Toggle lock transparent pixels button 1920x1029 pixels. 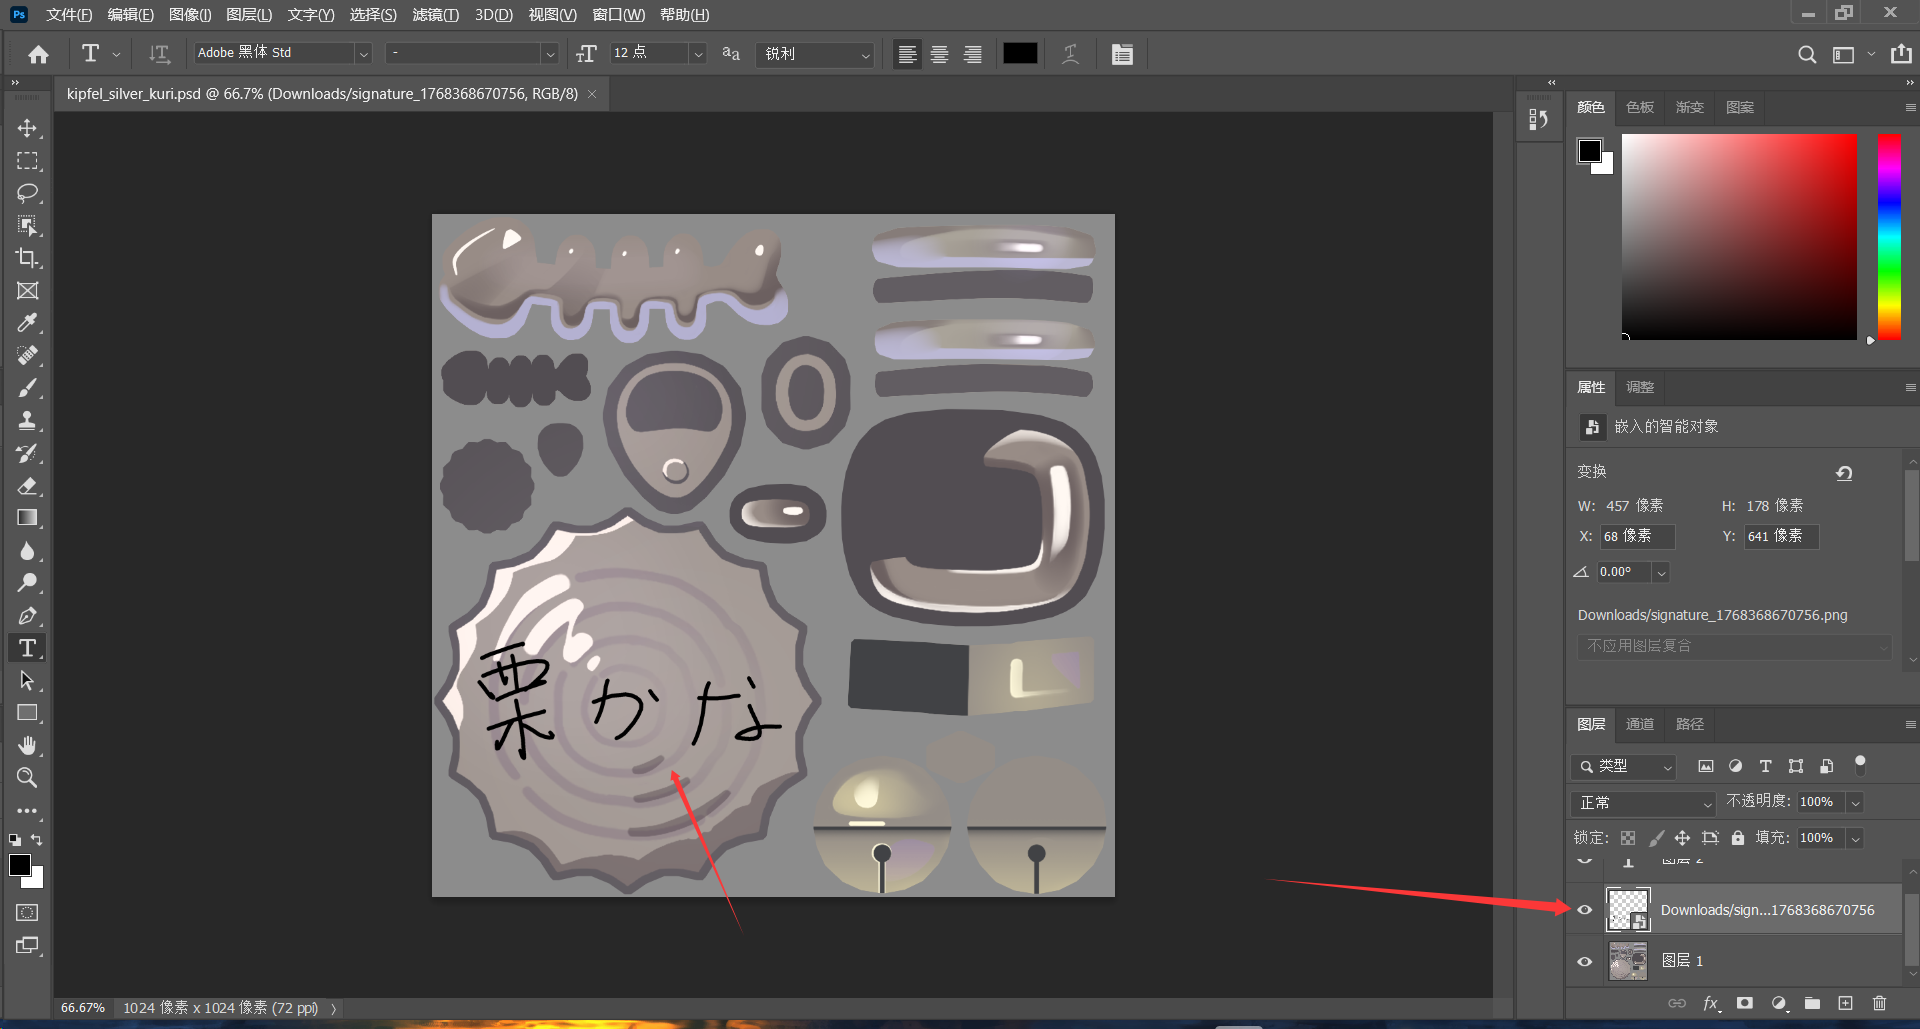point(1628,838)
